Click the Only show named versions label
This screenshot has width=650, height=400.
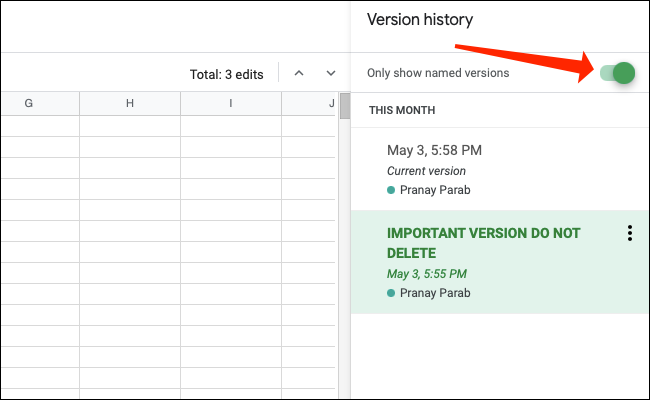438,73
